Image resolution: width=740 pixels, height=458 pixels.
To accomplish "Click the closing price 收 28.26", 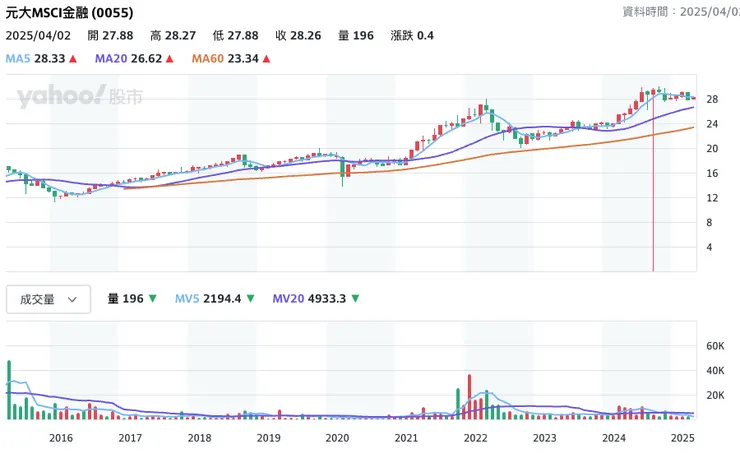I will 298,35.
